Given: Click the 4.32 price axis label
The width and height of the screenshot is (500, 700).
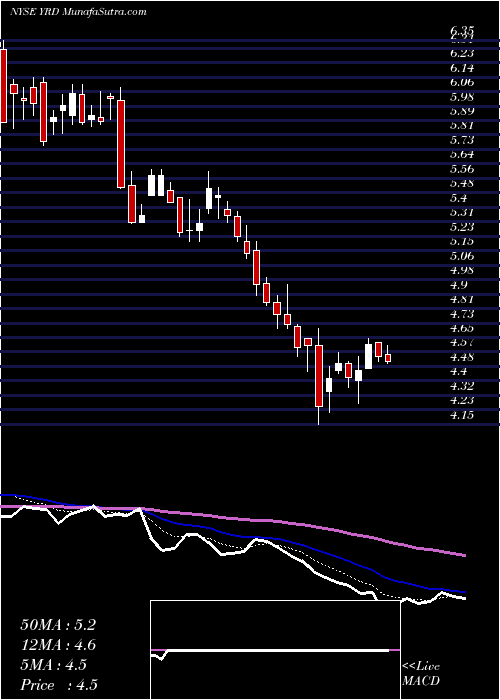Looking at the screenshot, I should [x=462, y=387].
